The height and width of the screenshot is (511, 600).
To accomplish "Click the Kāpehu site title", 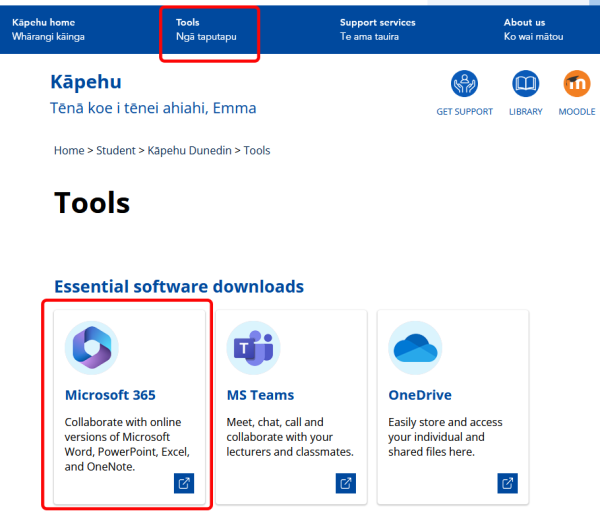I will [86, 82].
